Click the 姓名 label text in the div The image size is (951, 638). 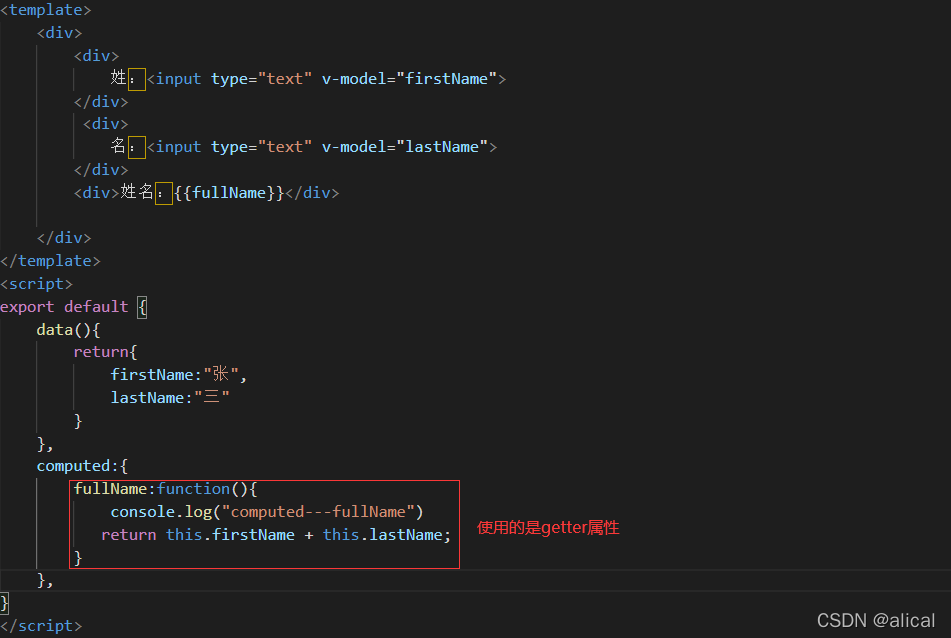(136, 193)
